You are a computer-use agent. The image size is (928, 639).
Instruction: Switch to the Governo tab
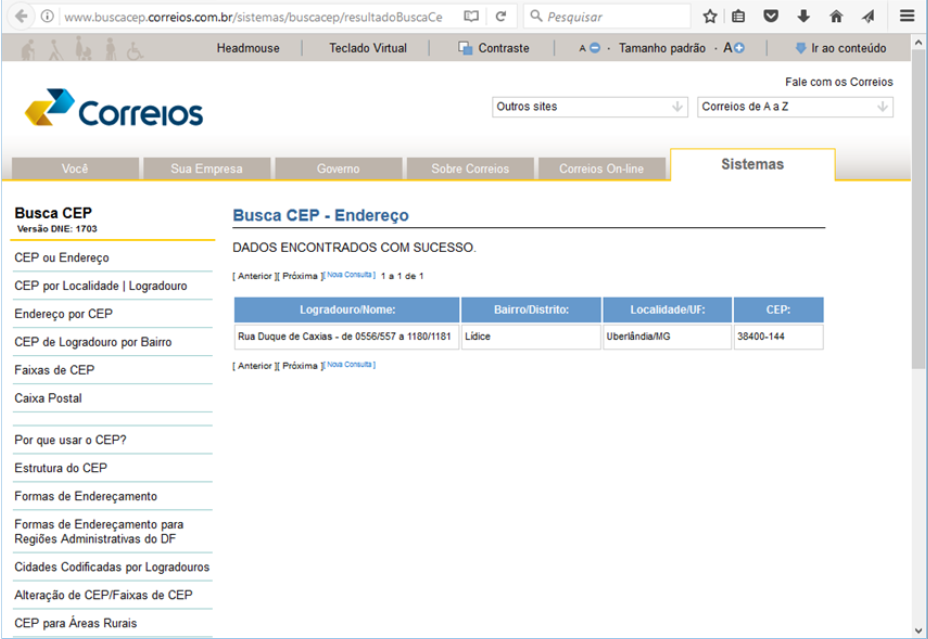[338, 169]
